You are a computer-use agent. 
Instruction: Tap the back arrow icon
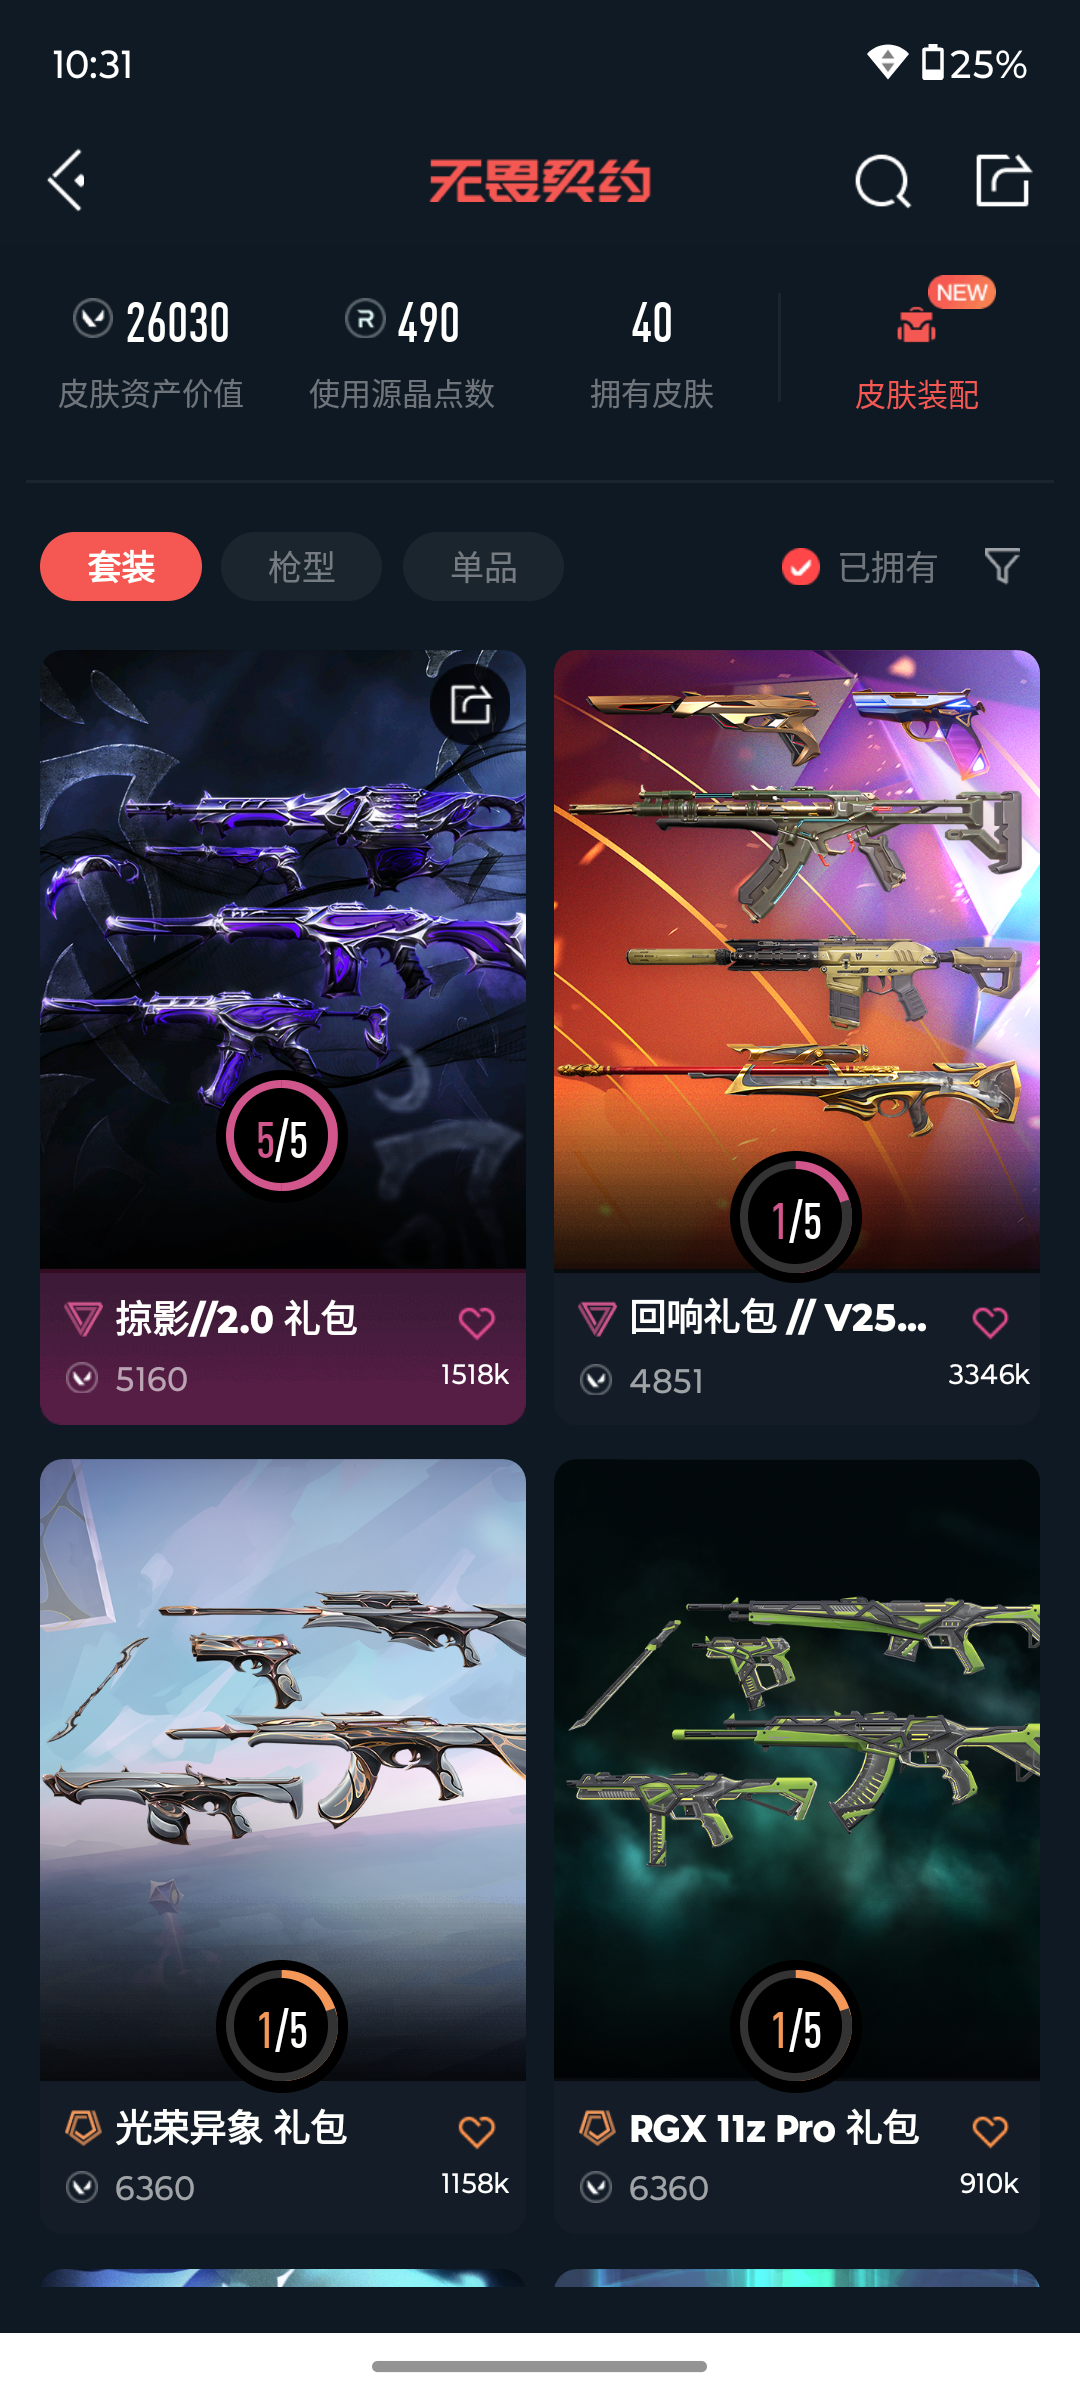point(67,181)
